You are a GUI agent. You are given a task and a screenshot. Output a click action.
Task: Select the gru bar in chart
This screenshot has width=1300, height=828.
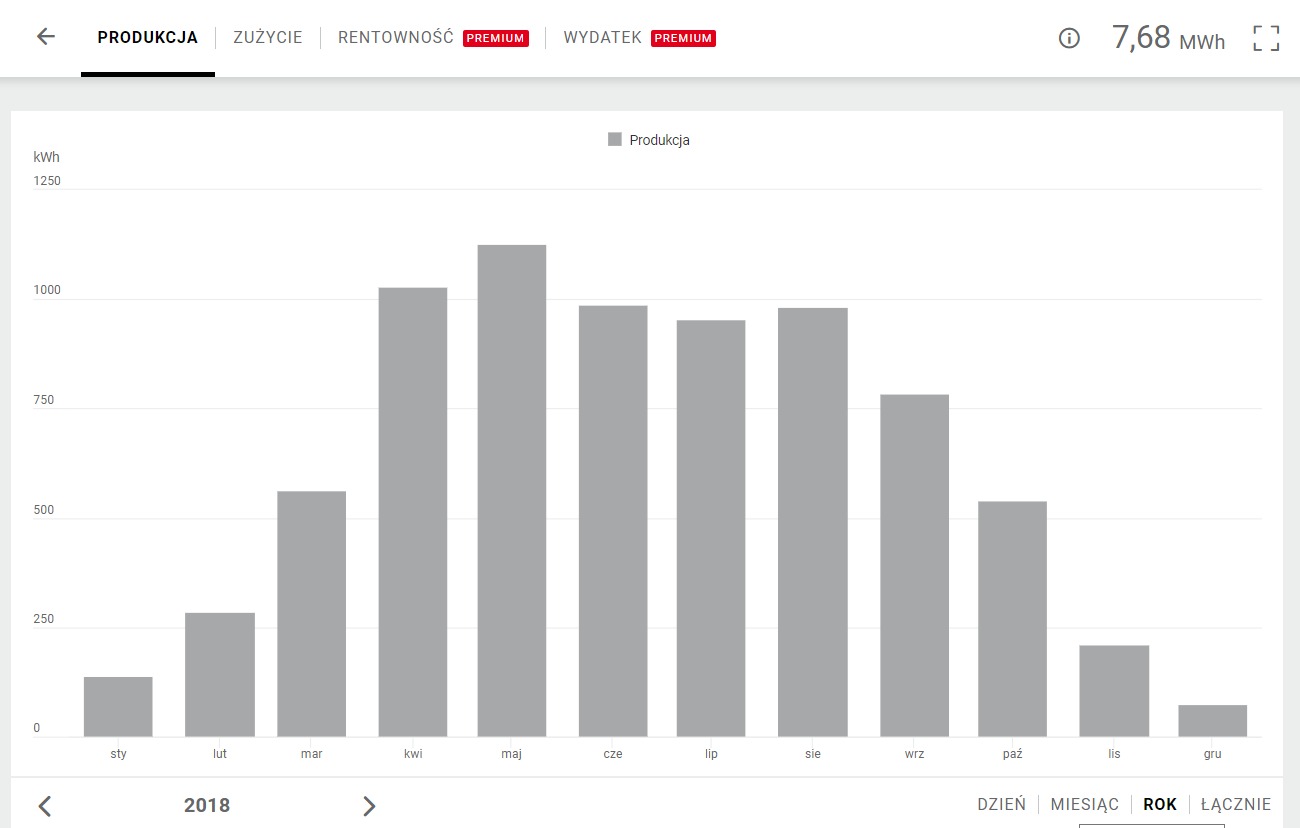(x=1212, y=721)
